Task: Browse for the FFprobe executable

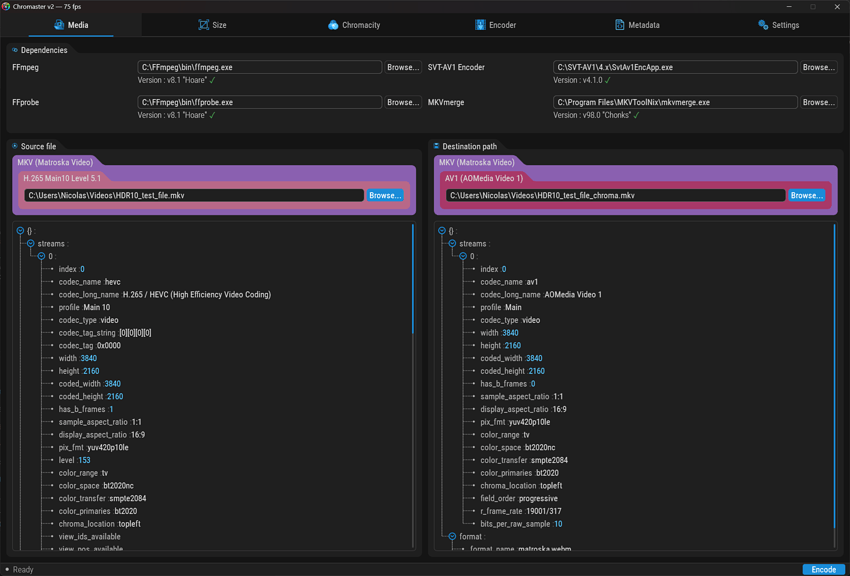Action: tap(403, 102)
